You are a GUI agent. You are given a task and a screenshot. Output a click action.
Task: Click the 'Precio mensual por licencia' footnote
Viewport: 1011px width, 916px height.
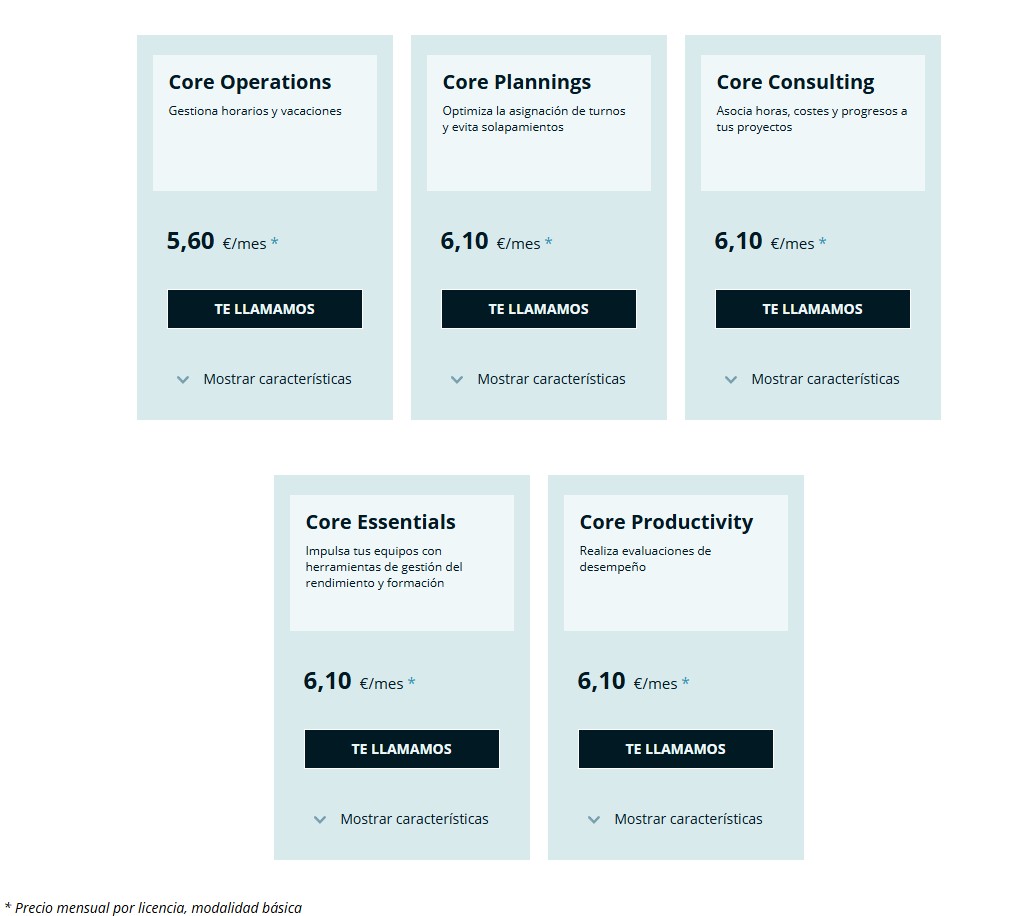(x=153, y=908)
